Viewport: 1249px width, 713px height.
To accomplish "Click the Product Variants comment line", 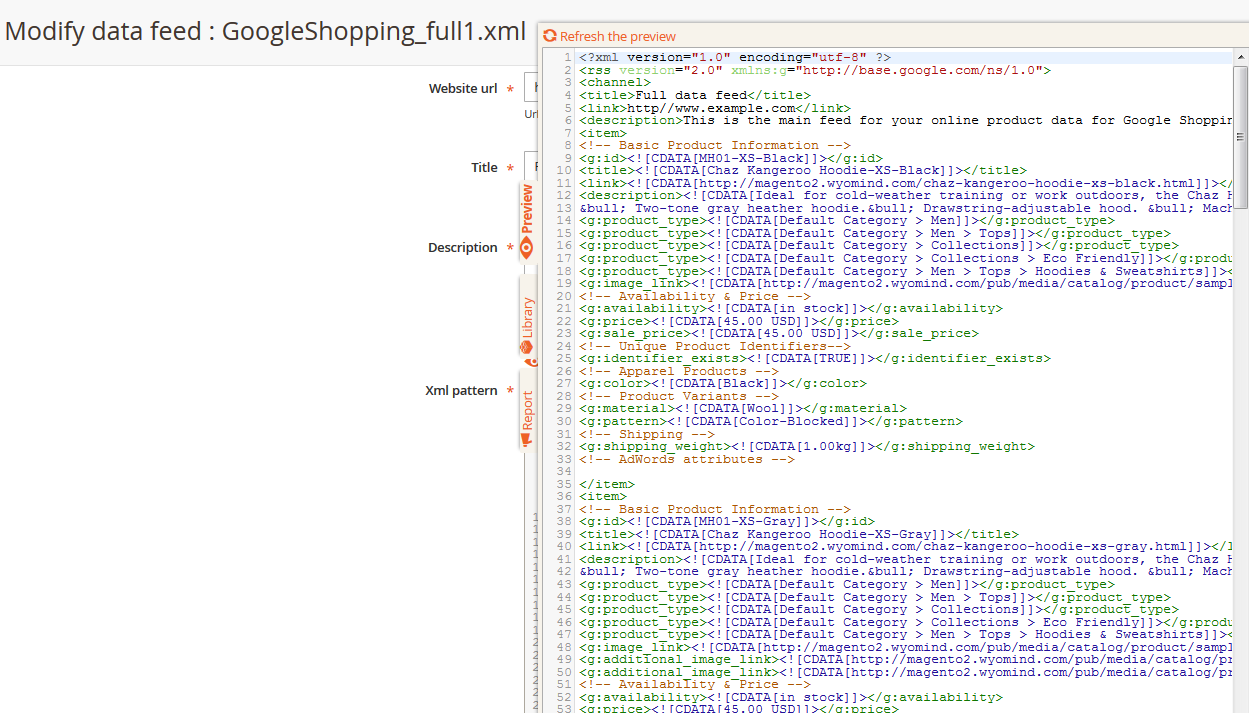I will pos(678,396).
